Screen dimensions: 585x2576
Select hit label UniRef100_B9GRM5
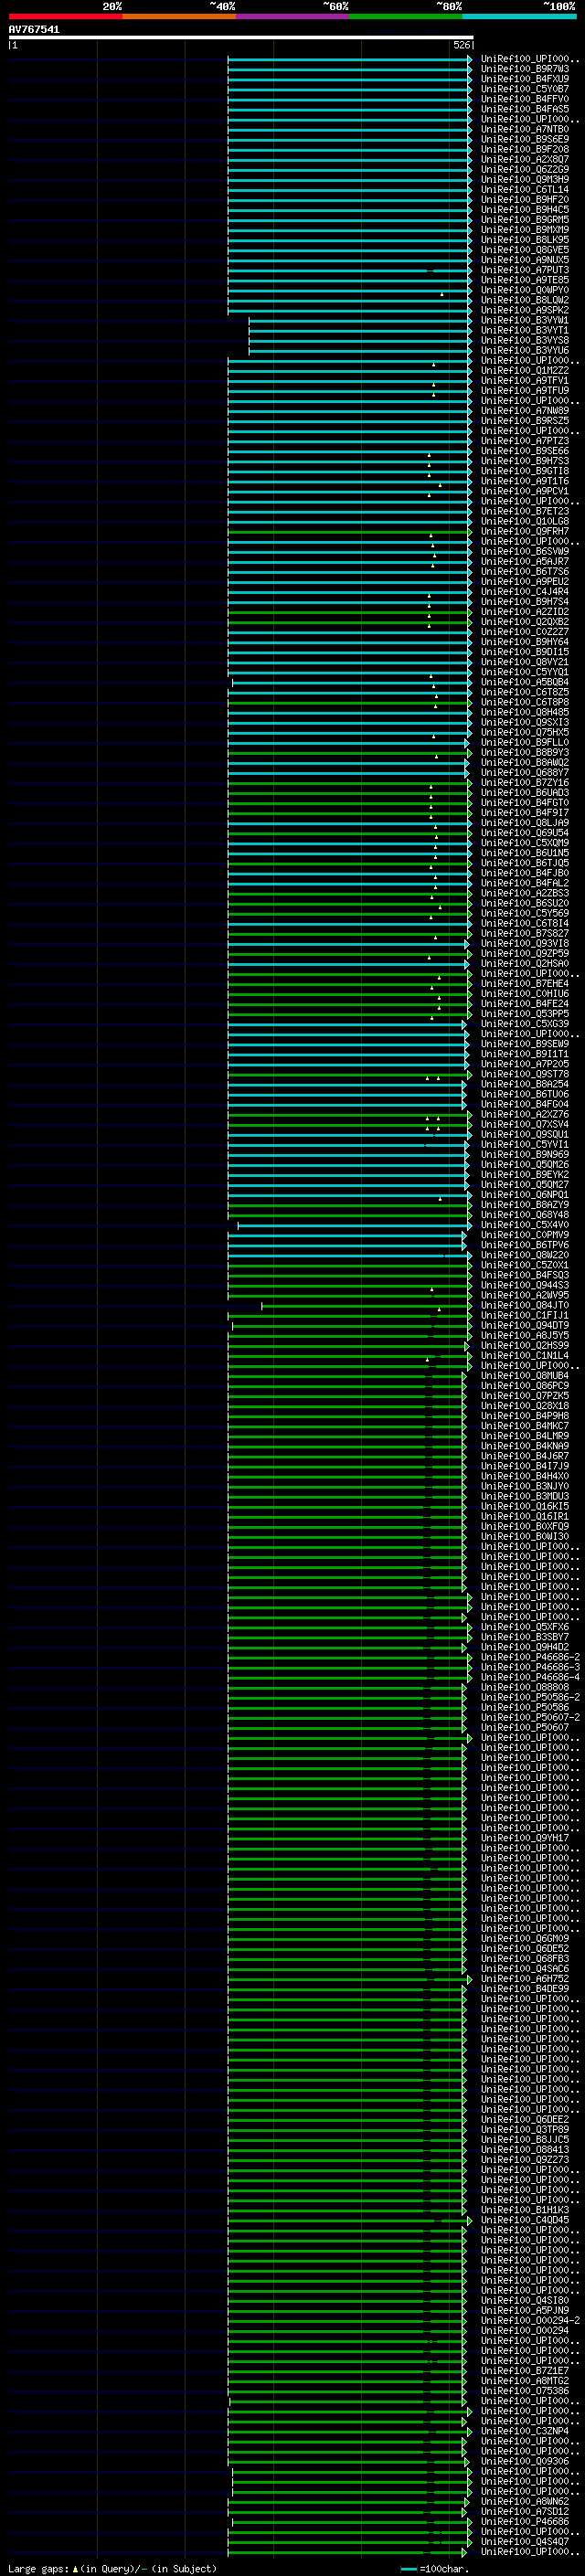pyautogui.click(x=525, y=219)
